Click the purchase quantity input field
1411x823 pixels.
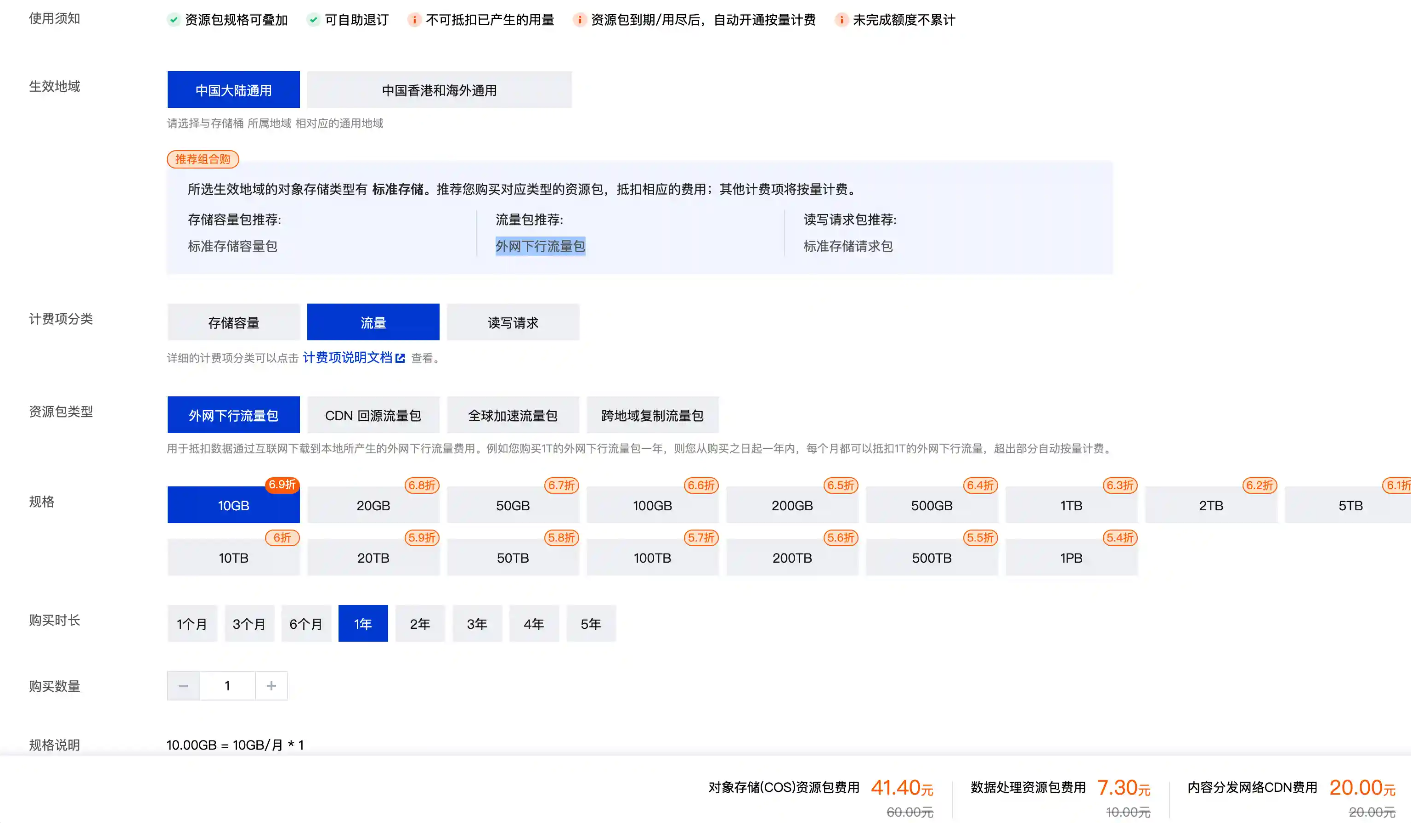(227, 686)
